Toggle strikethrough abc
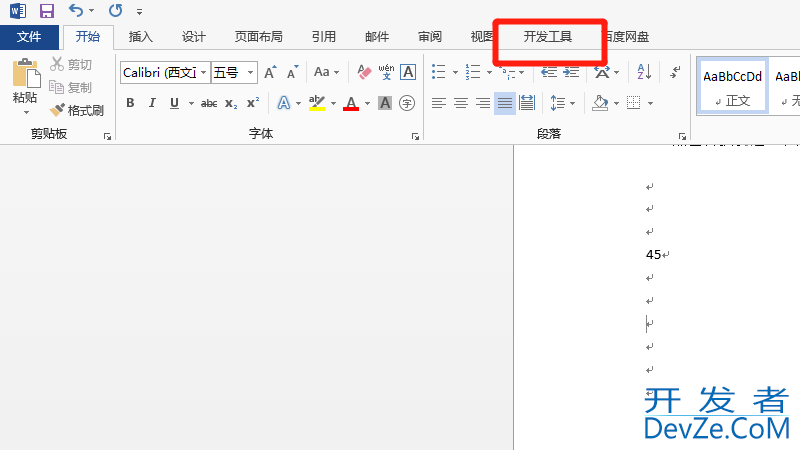800x450 pixels. (x=209, y=103)
